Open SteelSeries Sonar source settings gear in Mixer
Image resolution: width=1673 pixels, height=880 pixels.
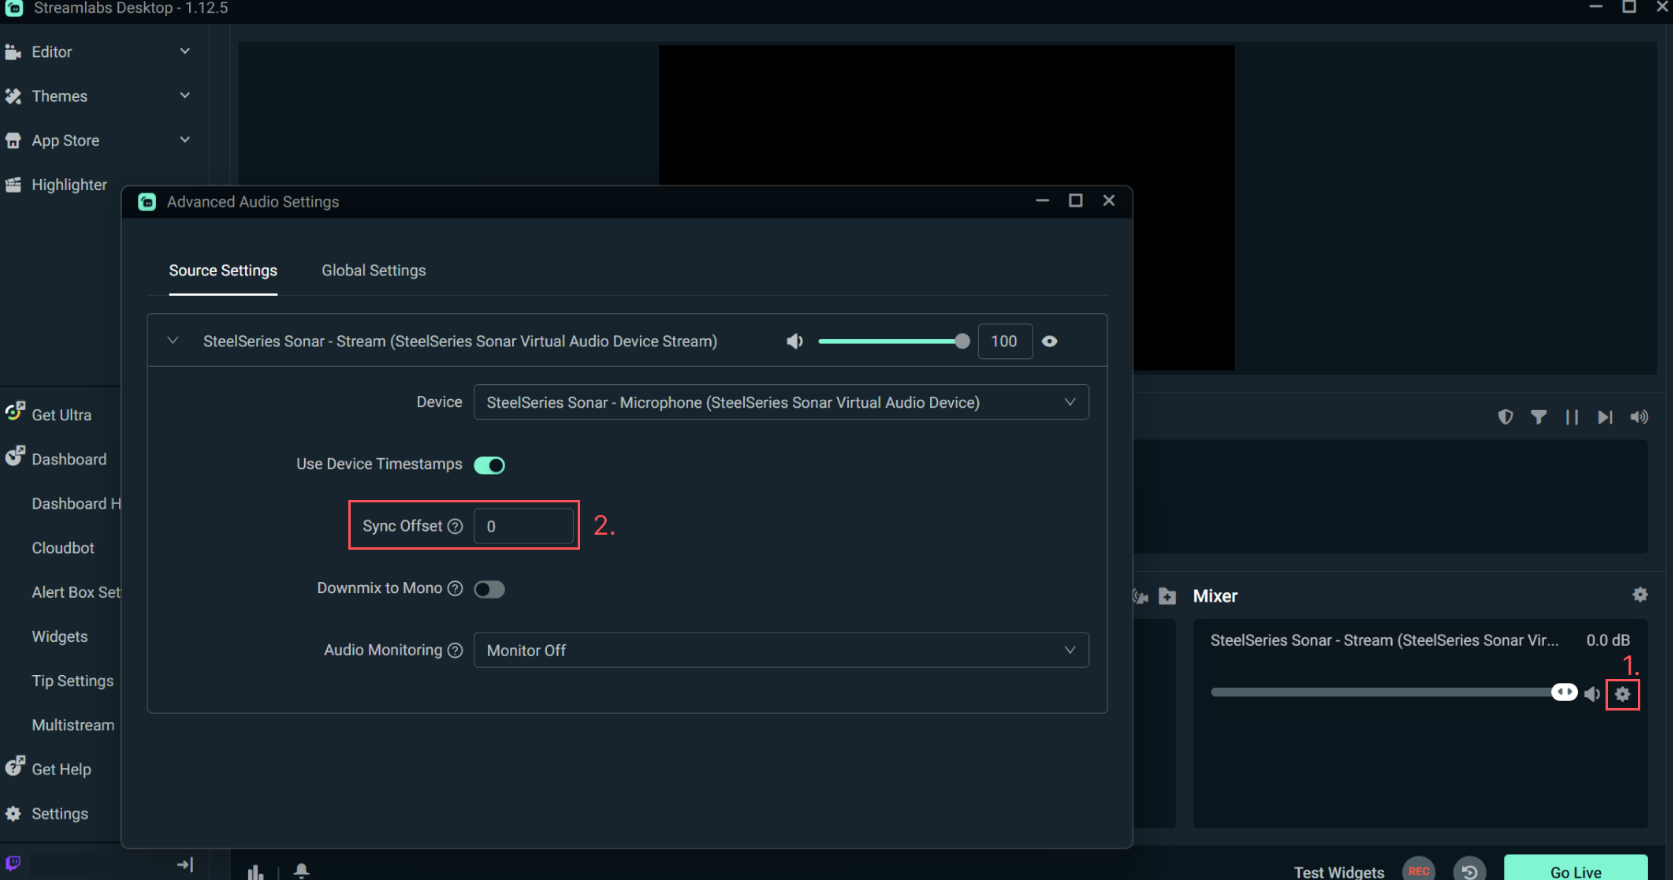1623,694
